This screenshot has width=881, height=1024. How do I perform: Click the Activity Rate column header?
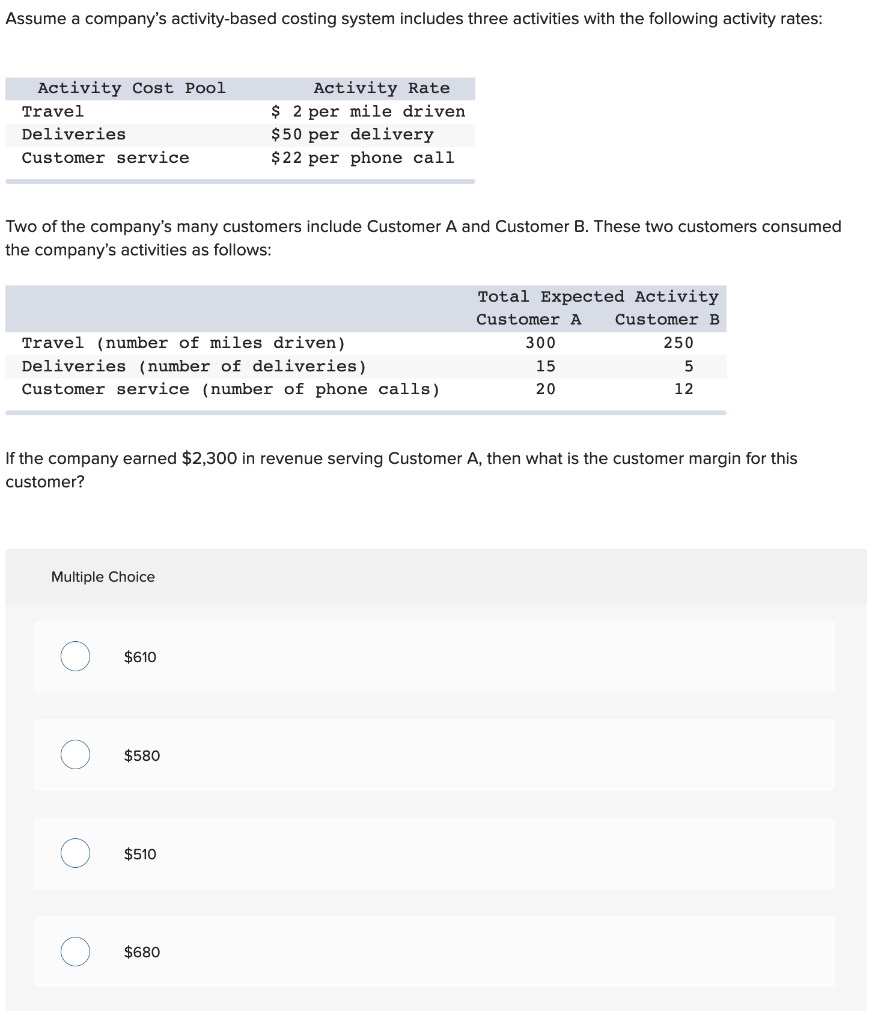pyautogui.click(x=381, y=88)
